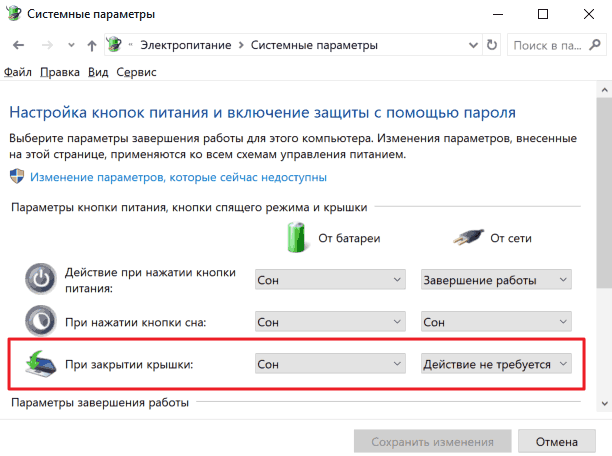Click the shield icon beside settings link
The width and height of the screenshot is (612, 456).
pos(17,176)
